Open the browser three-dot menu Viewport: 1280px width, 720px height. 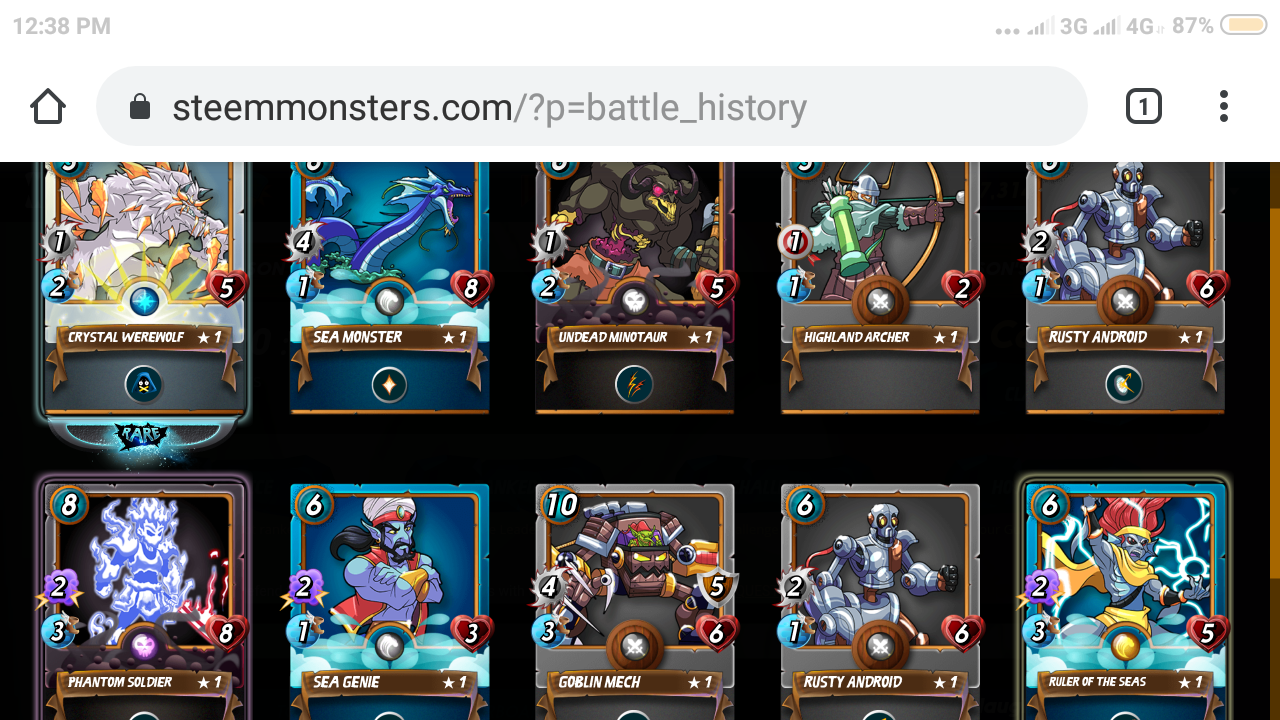[x=1224, y=106]
